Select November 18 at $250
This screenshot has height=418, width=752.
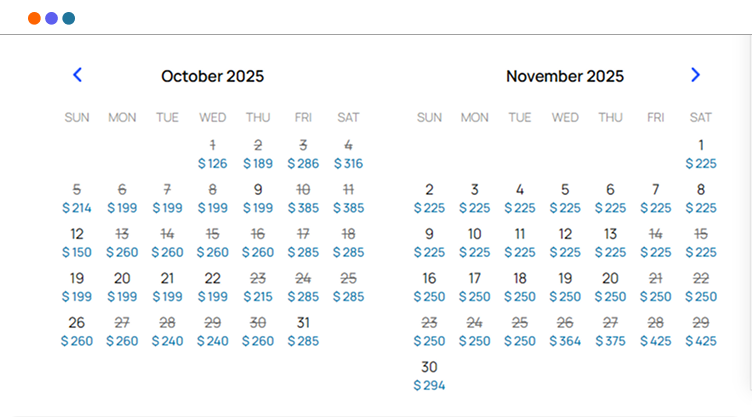pos(520,287)
